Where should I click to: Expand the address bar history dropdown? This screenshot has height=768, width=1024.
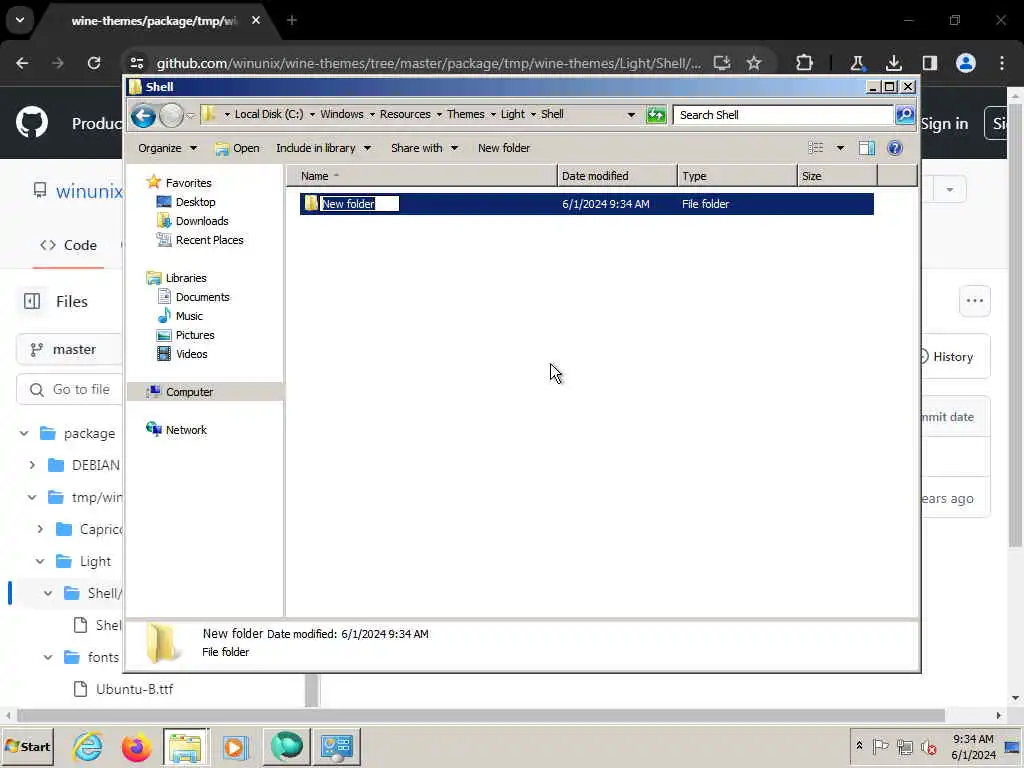[631, 115]
